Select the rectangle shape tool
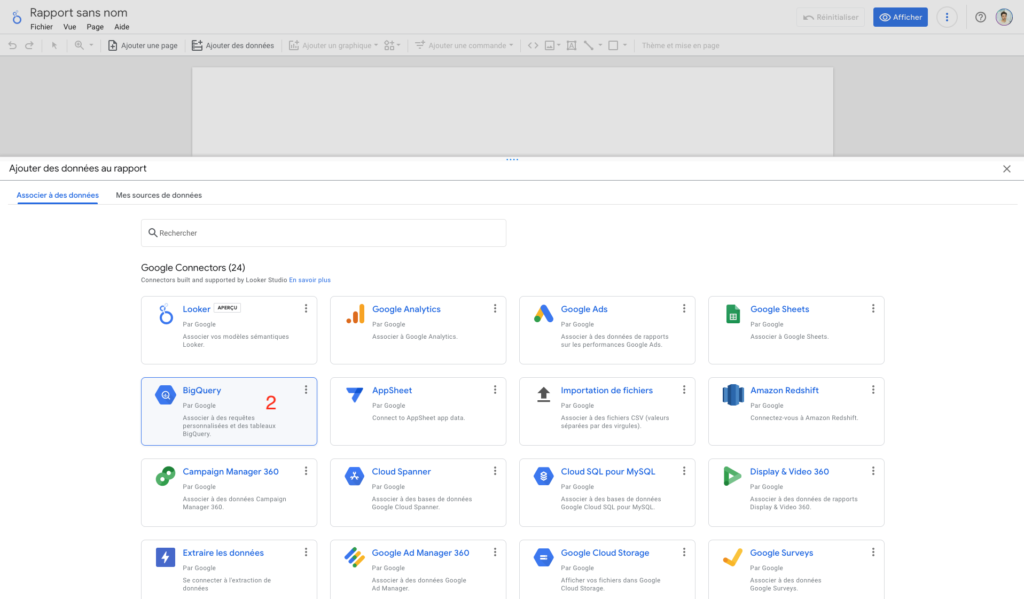 (613, 45)
